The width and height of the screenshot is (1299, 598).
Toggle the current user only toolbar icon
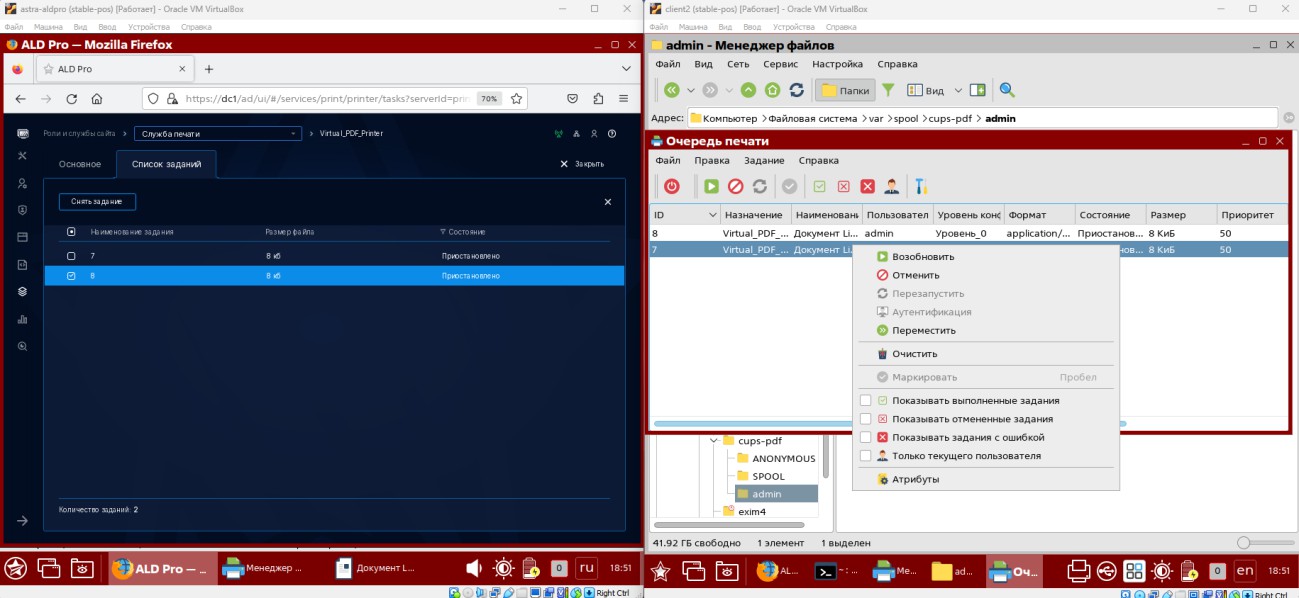tap(892, 186)
